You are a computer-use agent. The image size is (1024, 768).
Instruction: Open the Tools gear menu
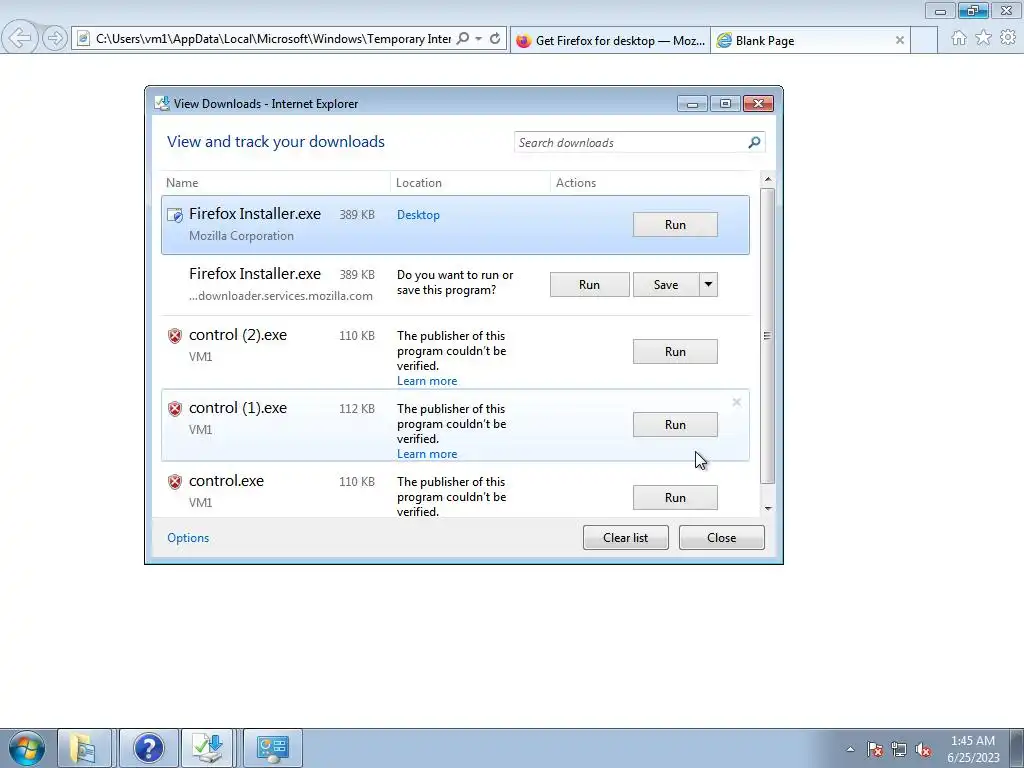1008,38
